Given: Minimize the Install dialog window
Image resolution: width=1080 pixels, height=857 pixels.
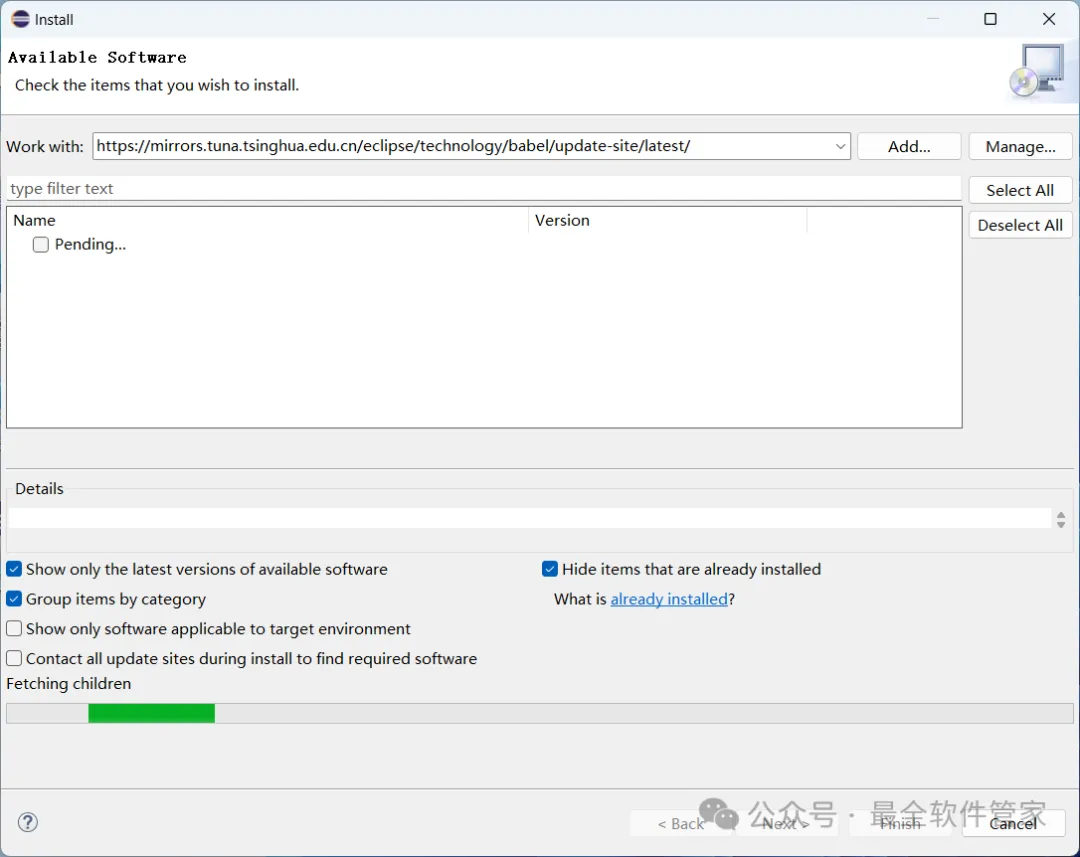Looking at the screenshot, I should coord(932,19).
